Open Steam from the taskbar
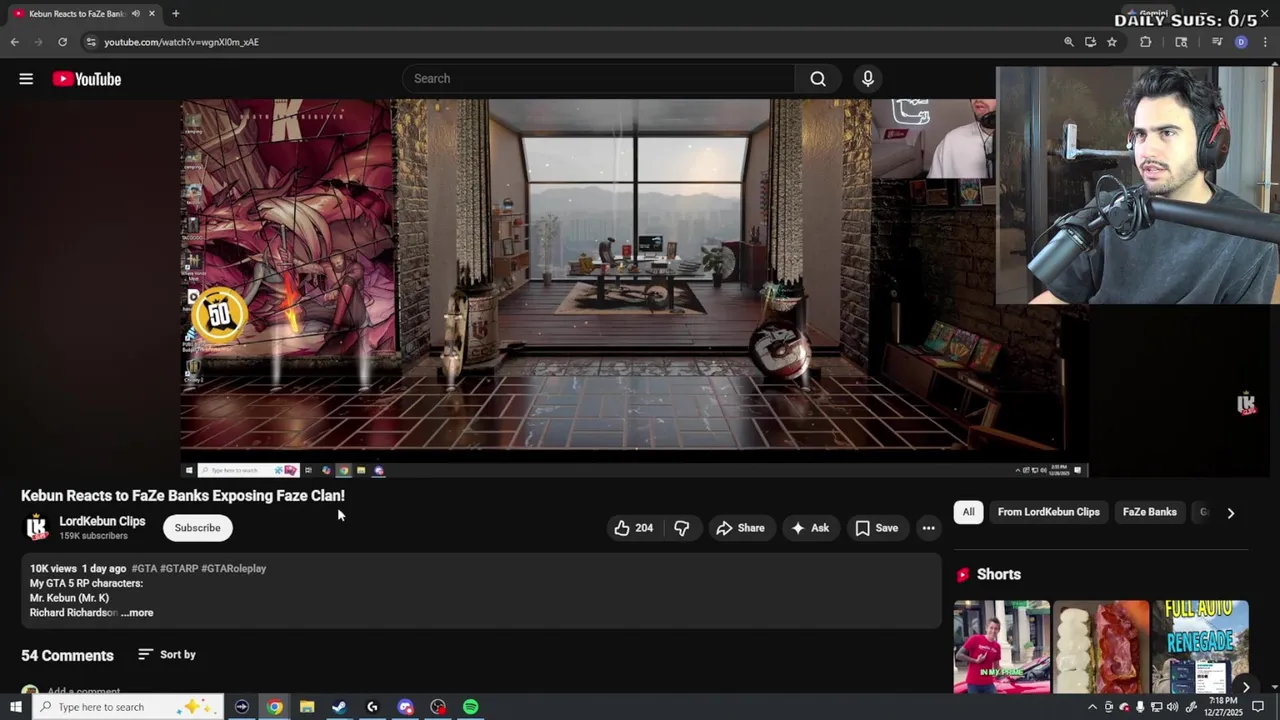This screenshot has height=720, width=1280. 340,707
